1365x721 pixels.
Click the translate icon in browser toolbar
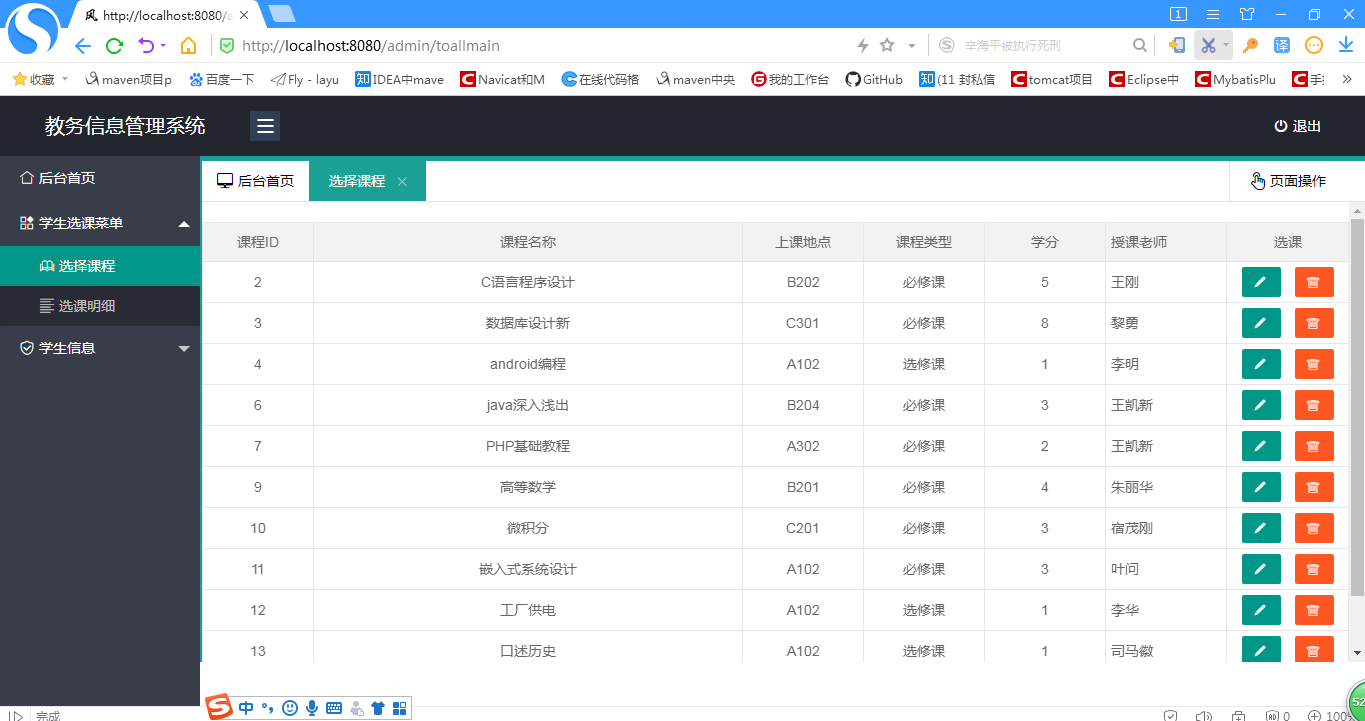coord(1282,45)
